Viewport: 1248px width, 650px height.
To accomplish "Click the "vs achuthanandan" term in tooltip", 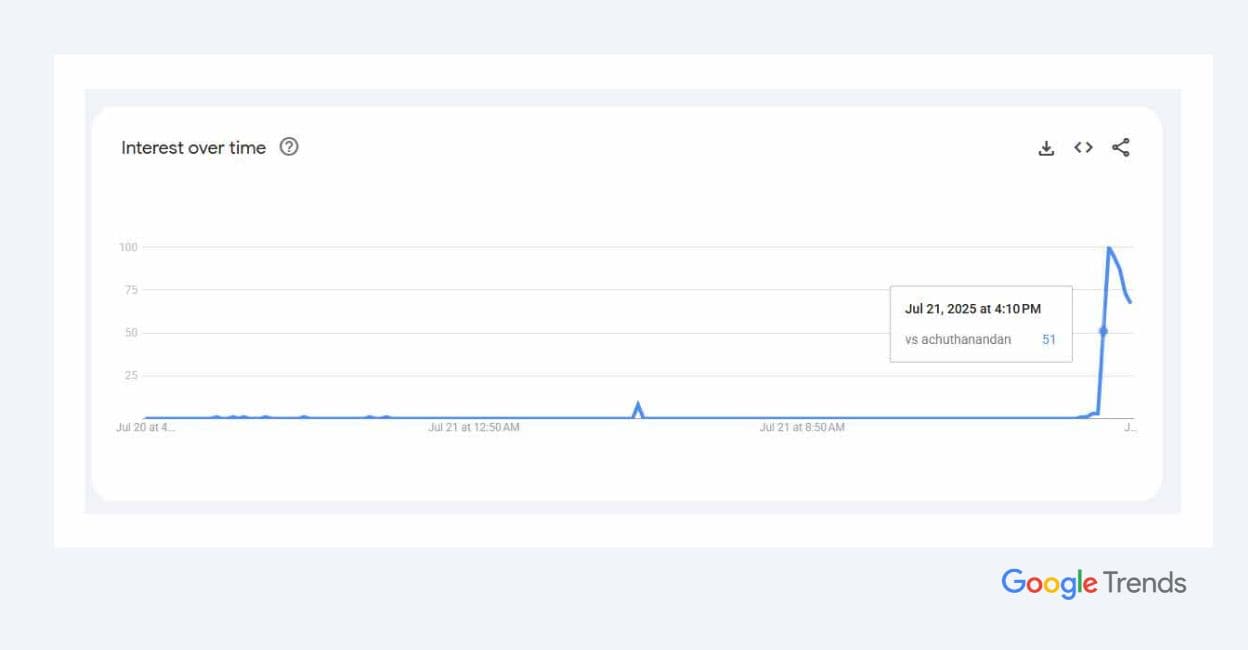I will (958, 340).
